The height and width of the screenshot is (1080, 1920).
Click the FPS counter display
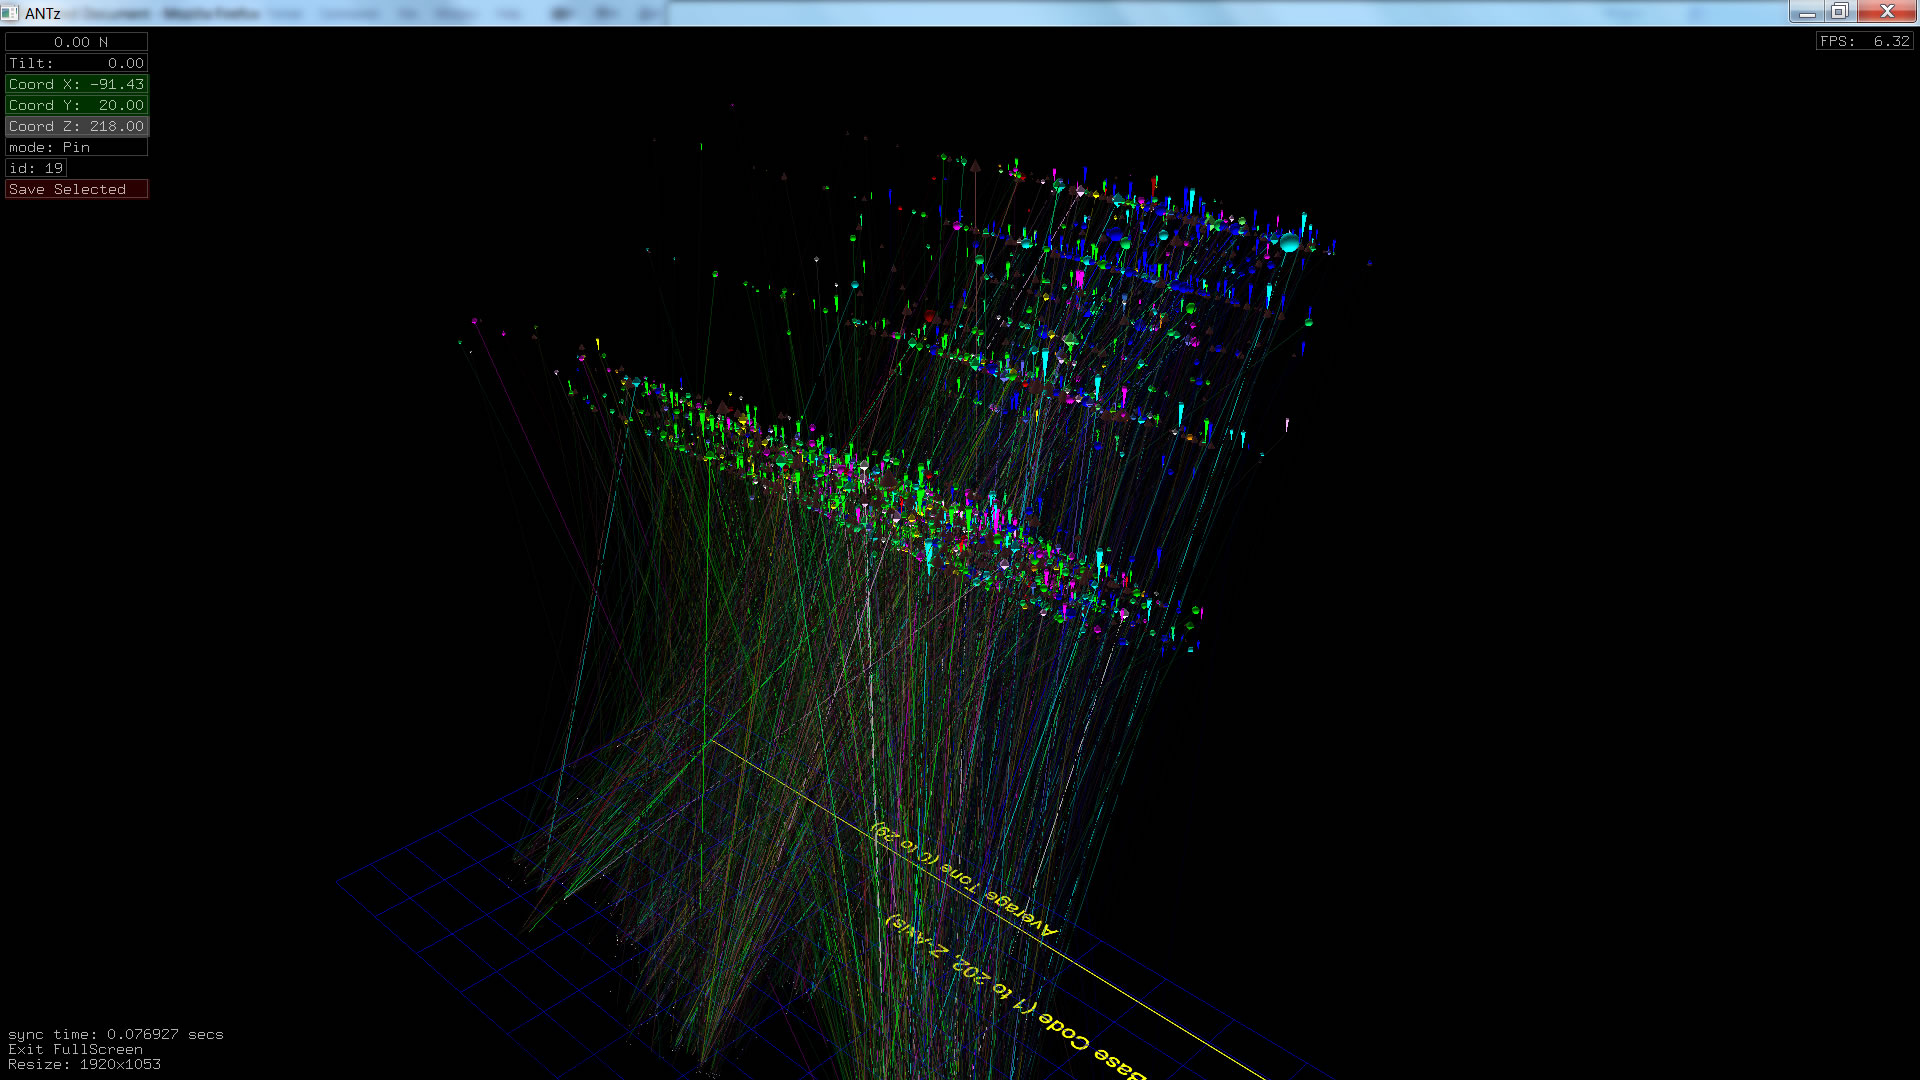(x=1864, y=41)
